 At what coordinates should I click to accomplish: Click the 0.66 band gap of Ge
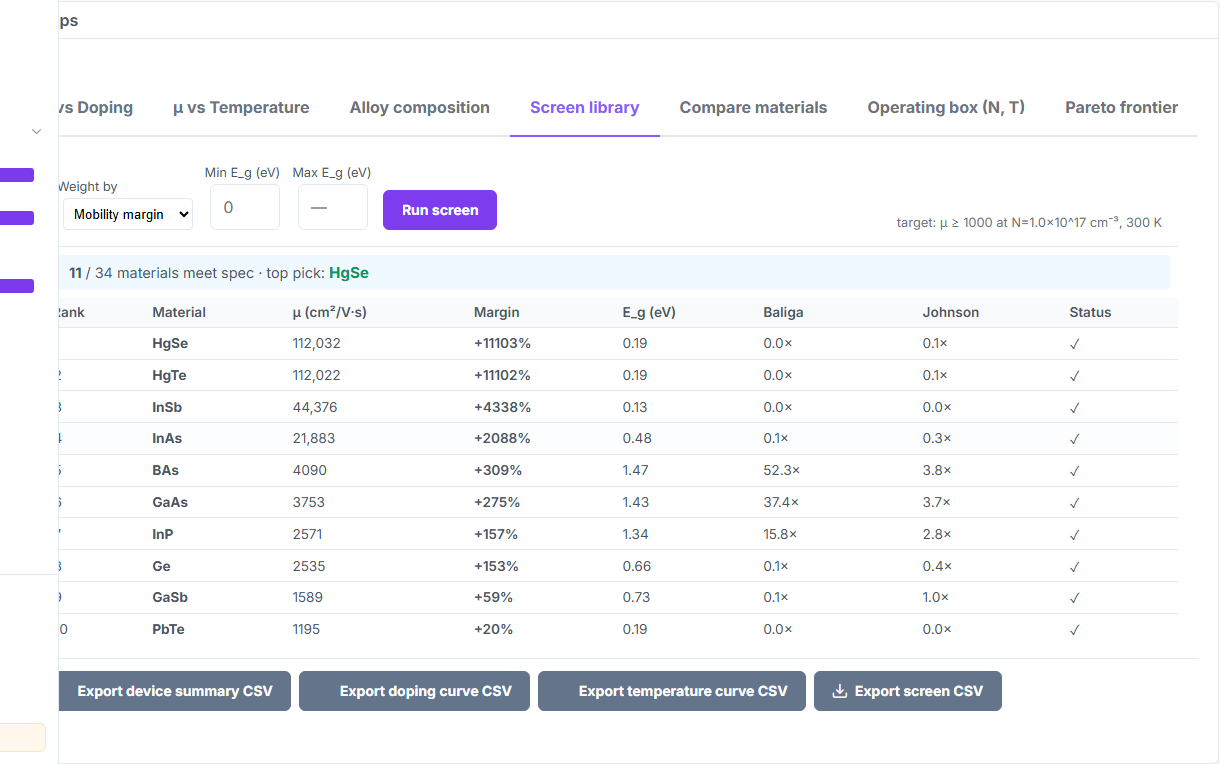coord(636,566)
